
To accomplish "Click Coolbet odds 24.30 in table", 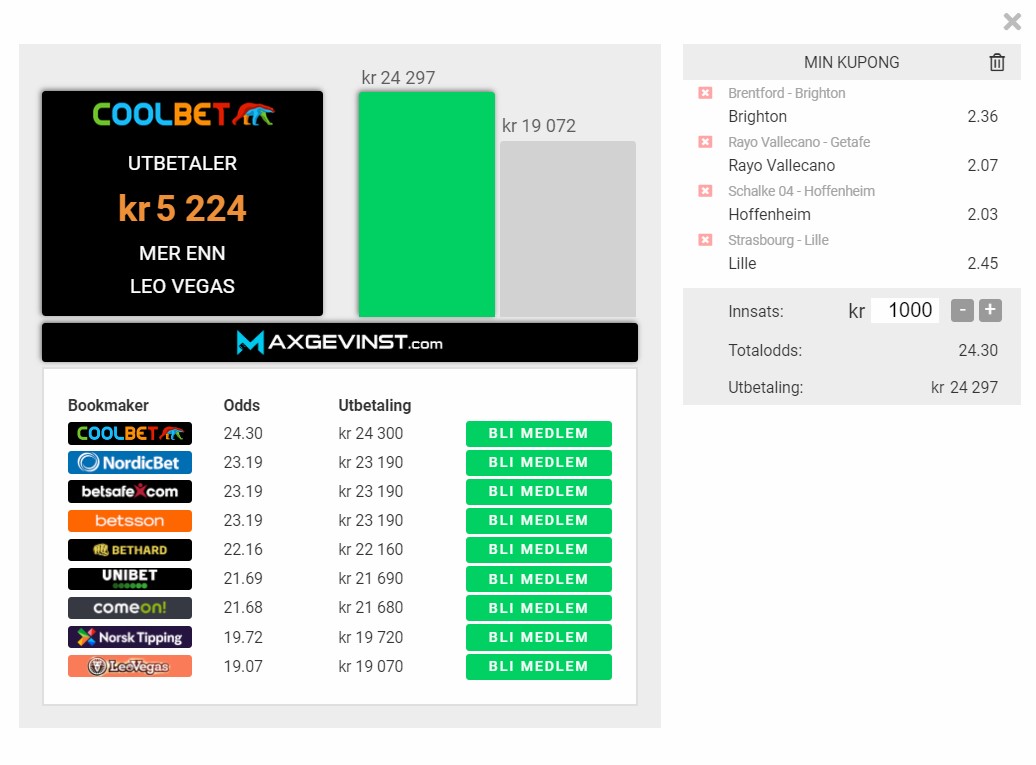I will pyautogui.click(x=243, y=433).
